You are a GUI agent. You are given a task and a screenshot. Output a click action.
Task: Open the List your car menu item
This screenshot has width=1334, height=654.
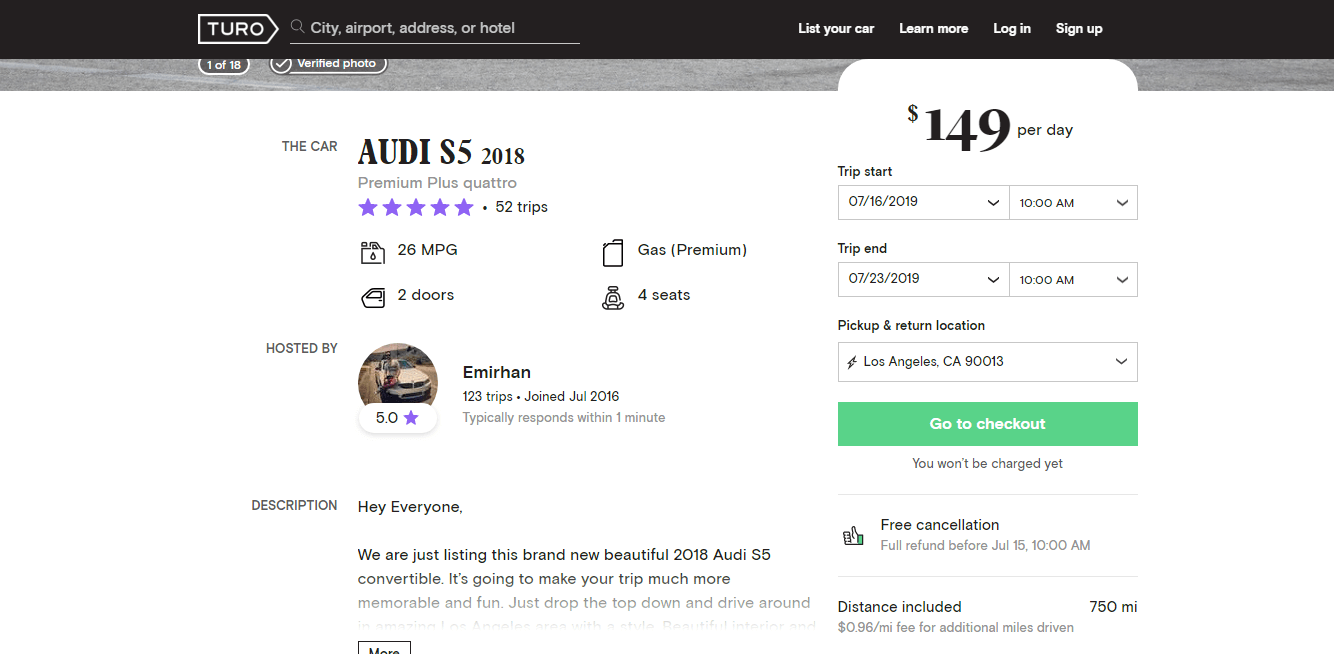(x=836, y=28)
